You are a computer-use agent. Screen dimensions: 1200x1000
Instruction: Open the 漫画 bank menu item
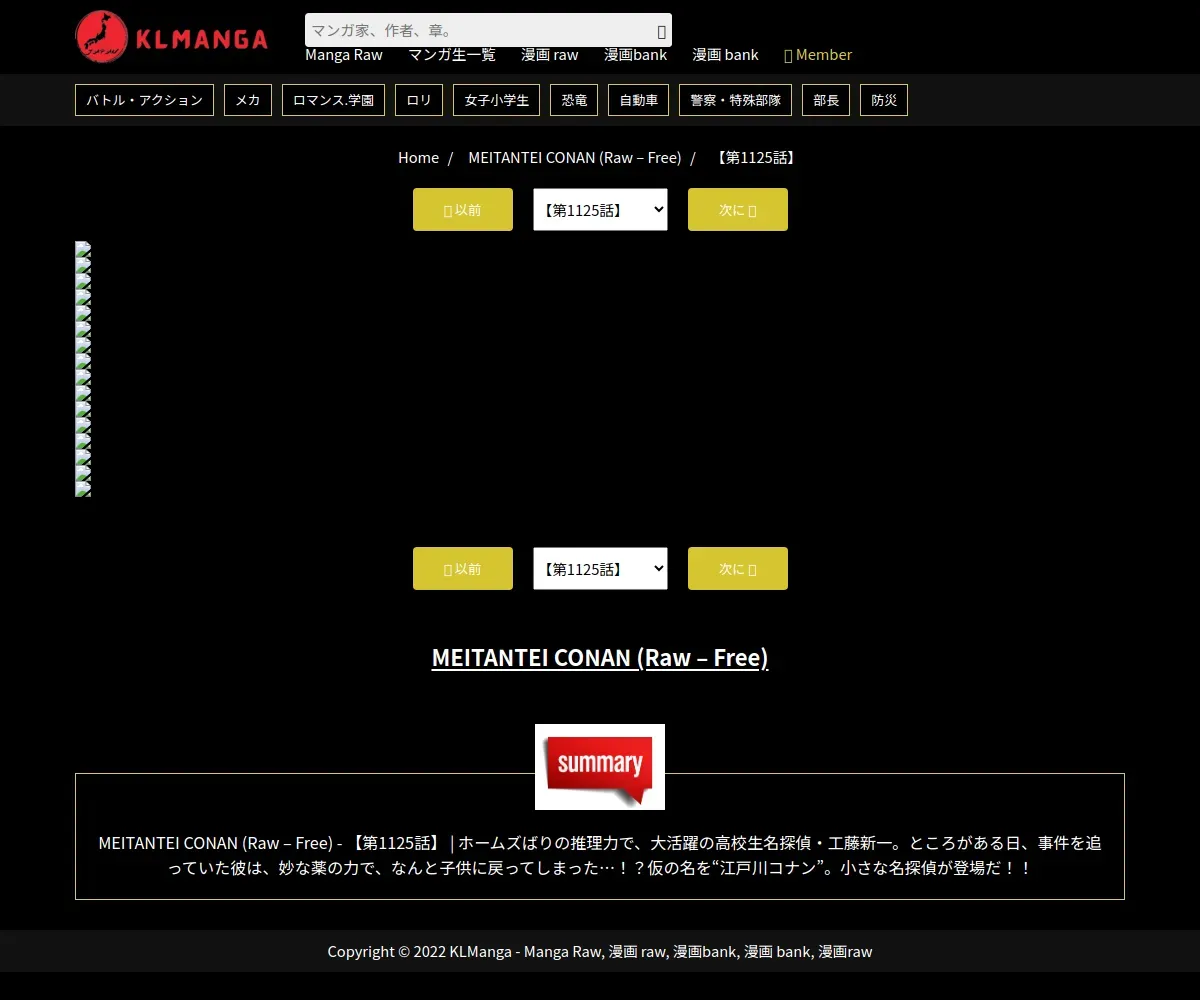(x=726, y=55)
